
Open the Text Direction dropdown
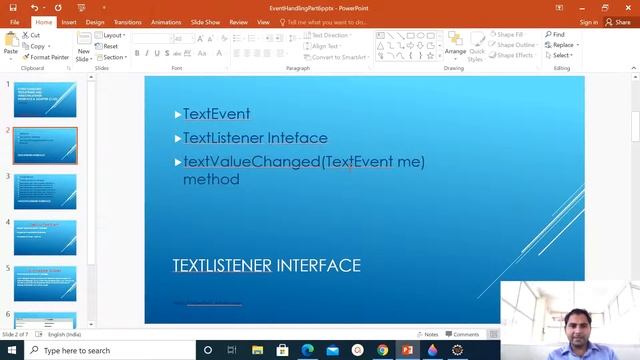coord(328,35)
